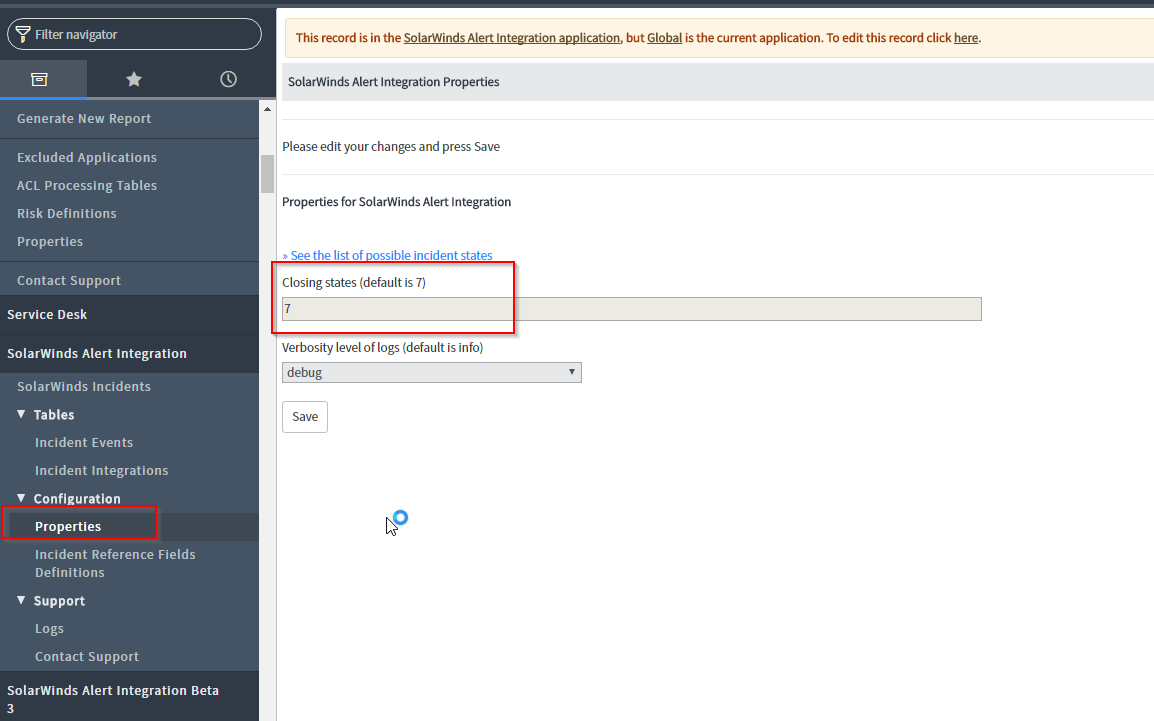Open Logs under Support

(x=49, y=628)
